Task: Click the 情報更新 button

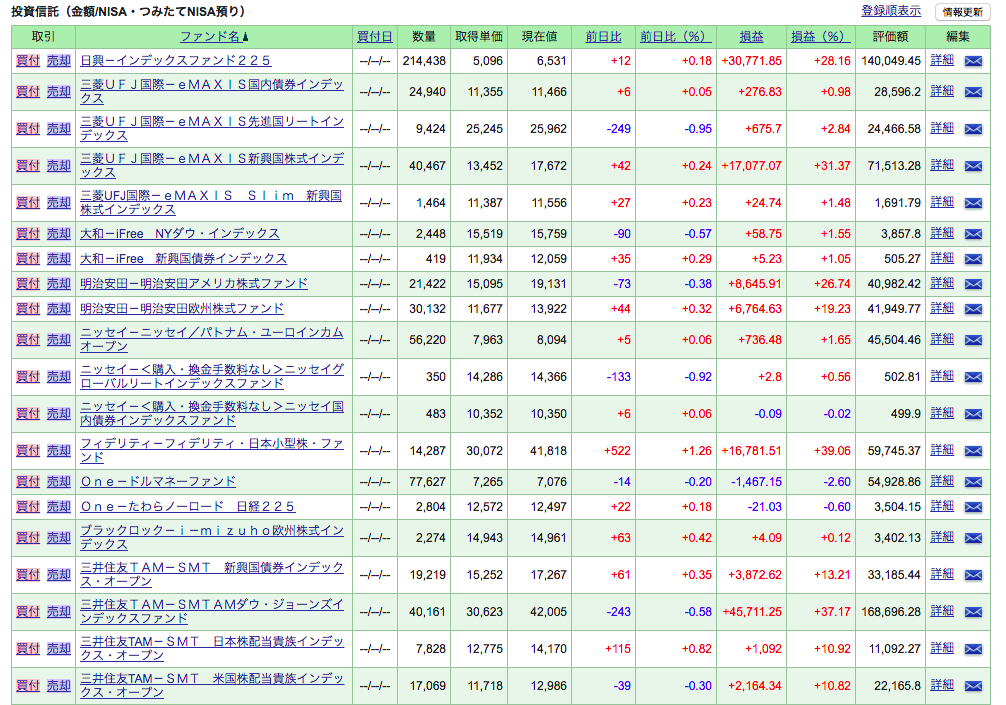Action: coord(962,12)
